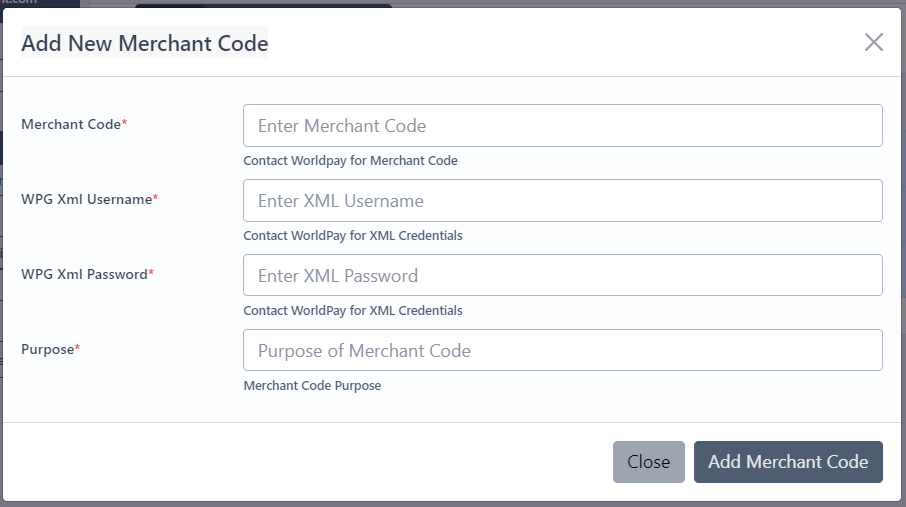Focus the Enter XML Username field

click(x=562, y=201)
